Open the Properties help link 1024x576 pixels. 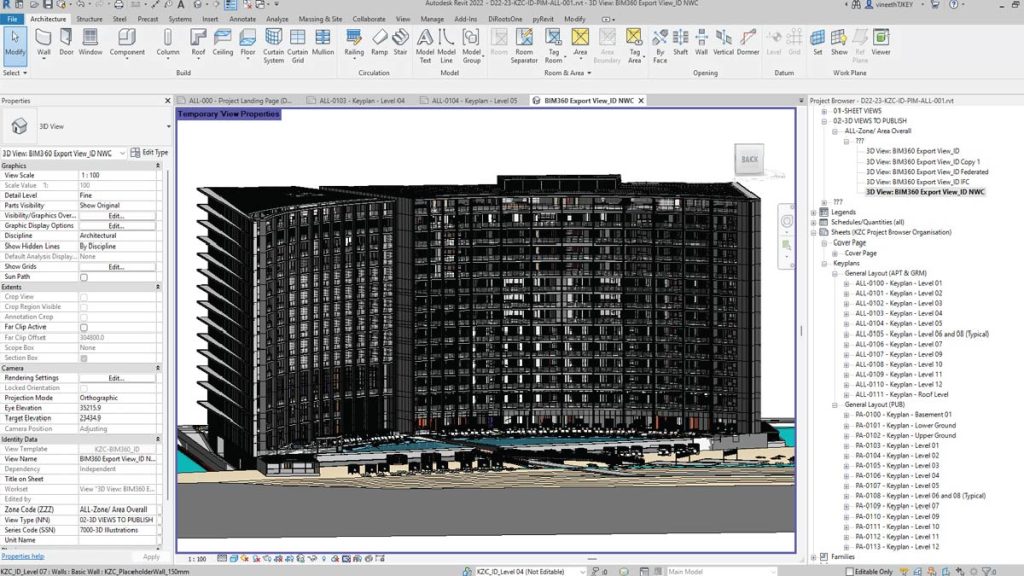click(x=22, y=556)
